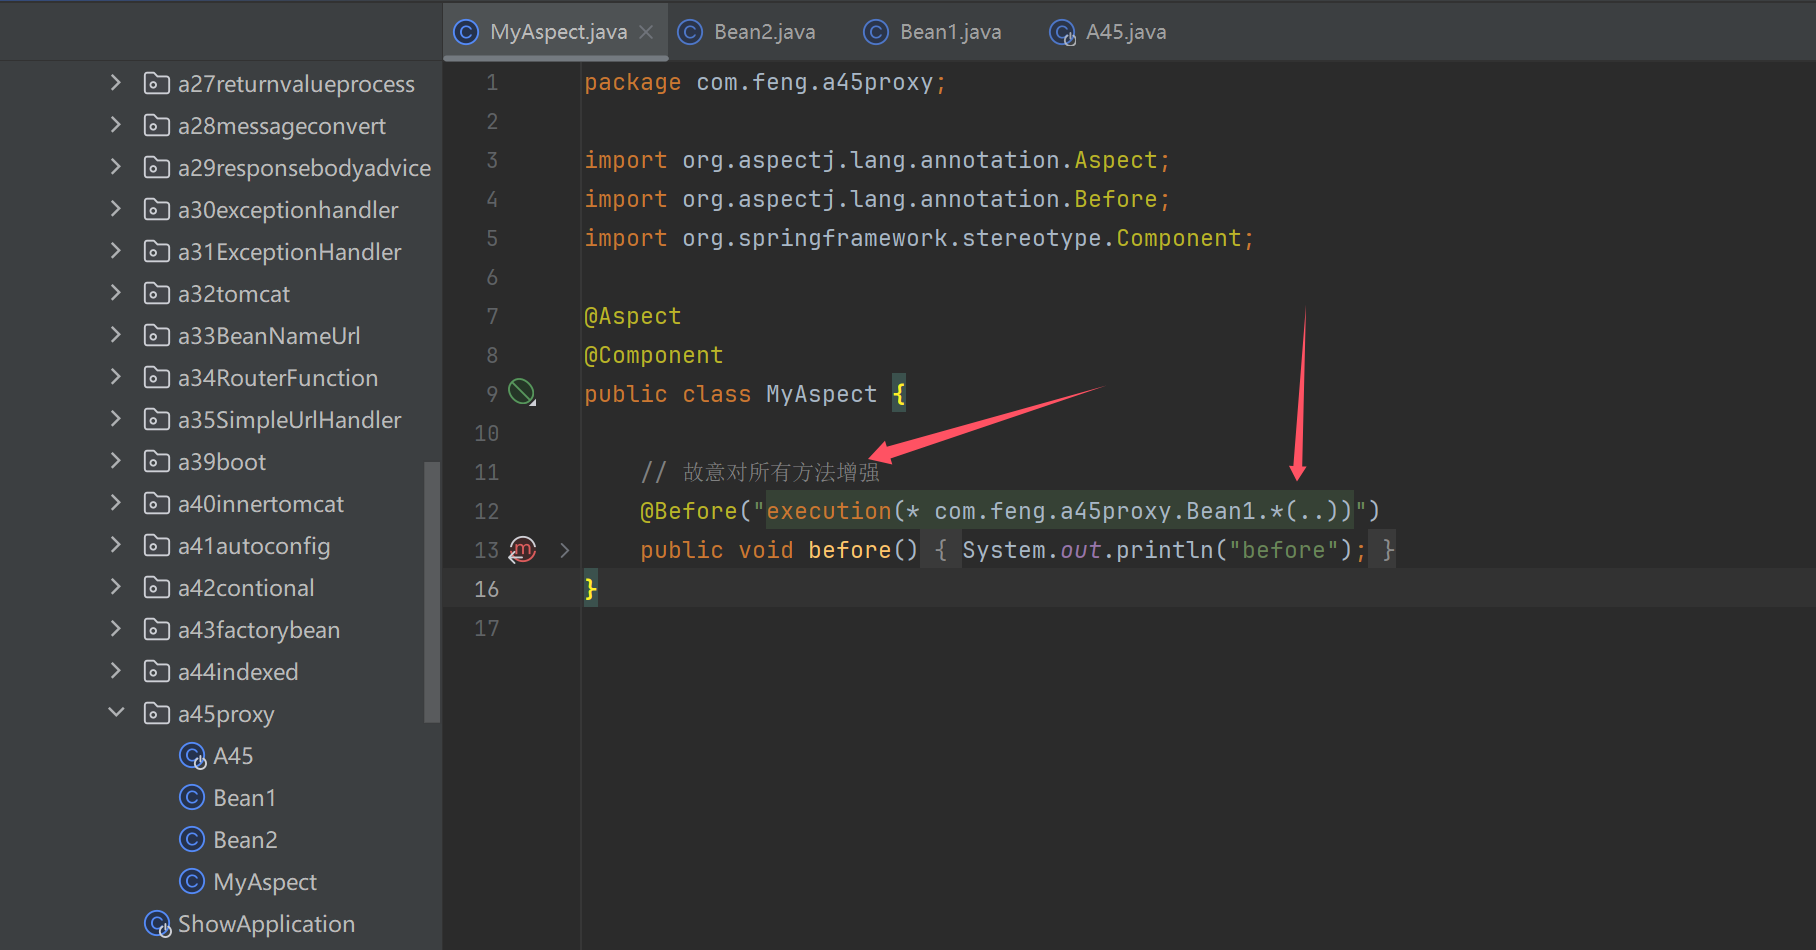Expand the a41autoconfig package chevron
The image size is (1816, 950).
tap(116, 545)
